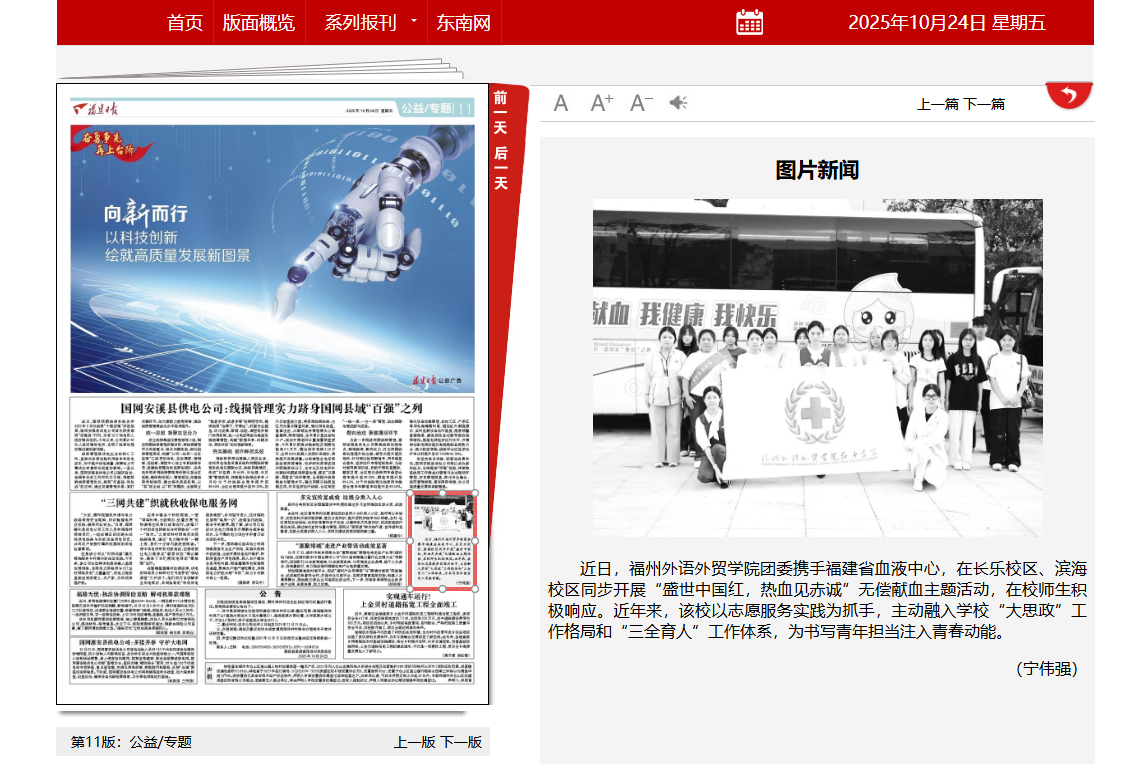
Task: Go to previous article 上一篇
Action: (x=938, y=104)
